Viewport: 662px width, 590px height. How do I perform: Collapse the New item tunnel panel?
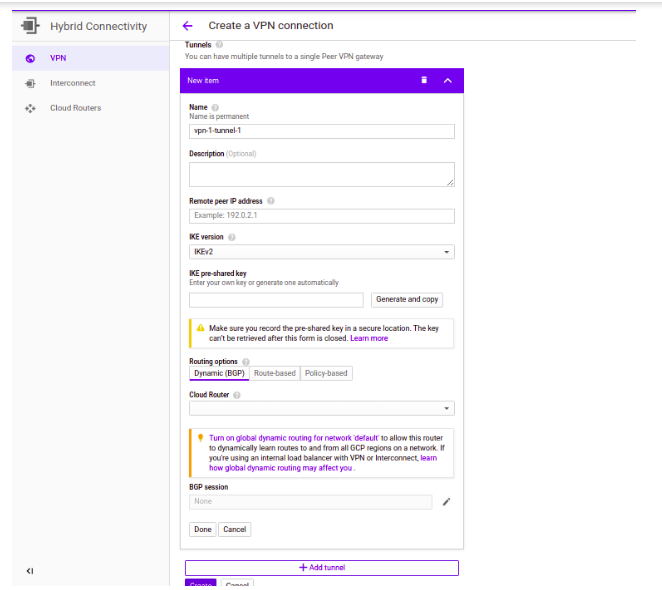pyautogui.click(x=447, y=80)
